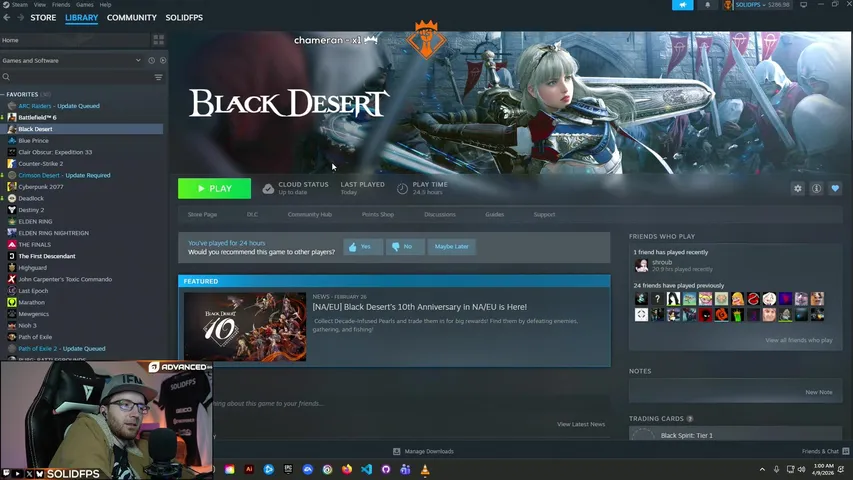Image resolution: width=853 pixels, height=480 pixels.
Task: Click the Trading Cards help question mark
Action: tap(690, 419)
